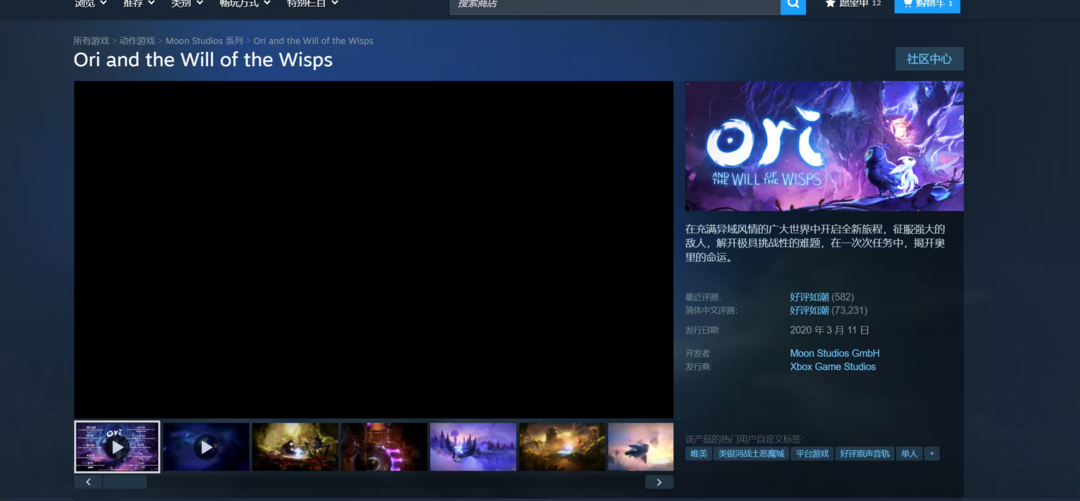This screenshot has height=501, width=1080.
Task: Click the store search magnifier button
Action: (793, 4)
